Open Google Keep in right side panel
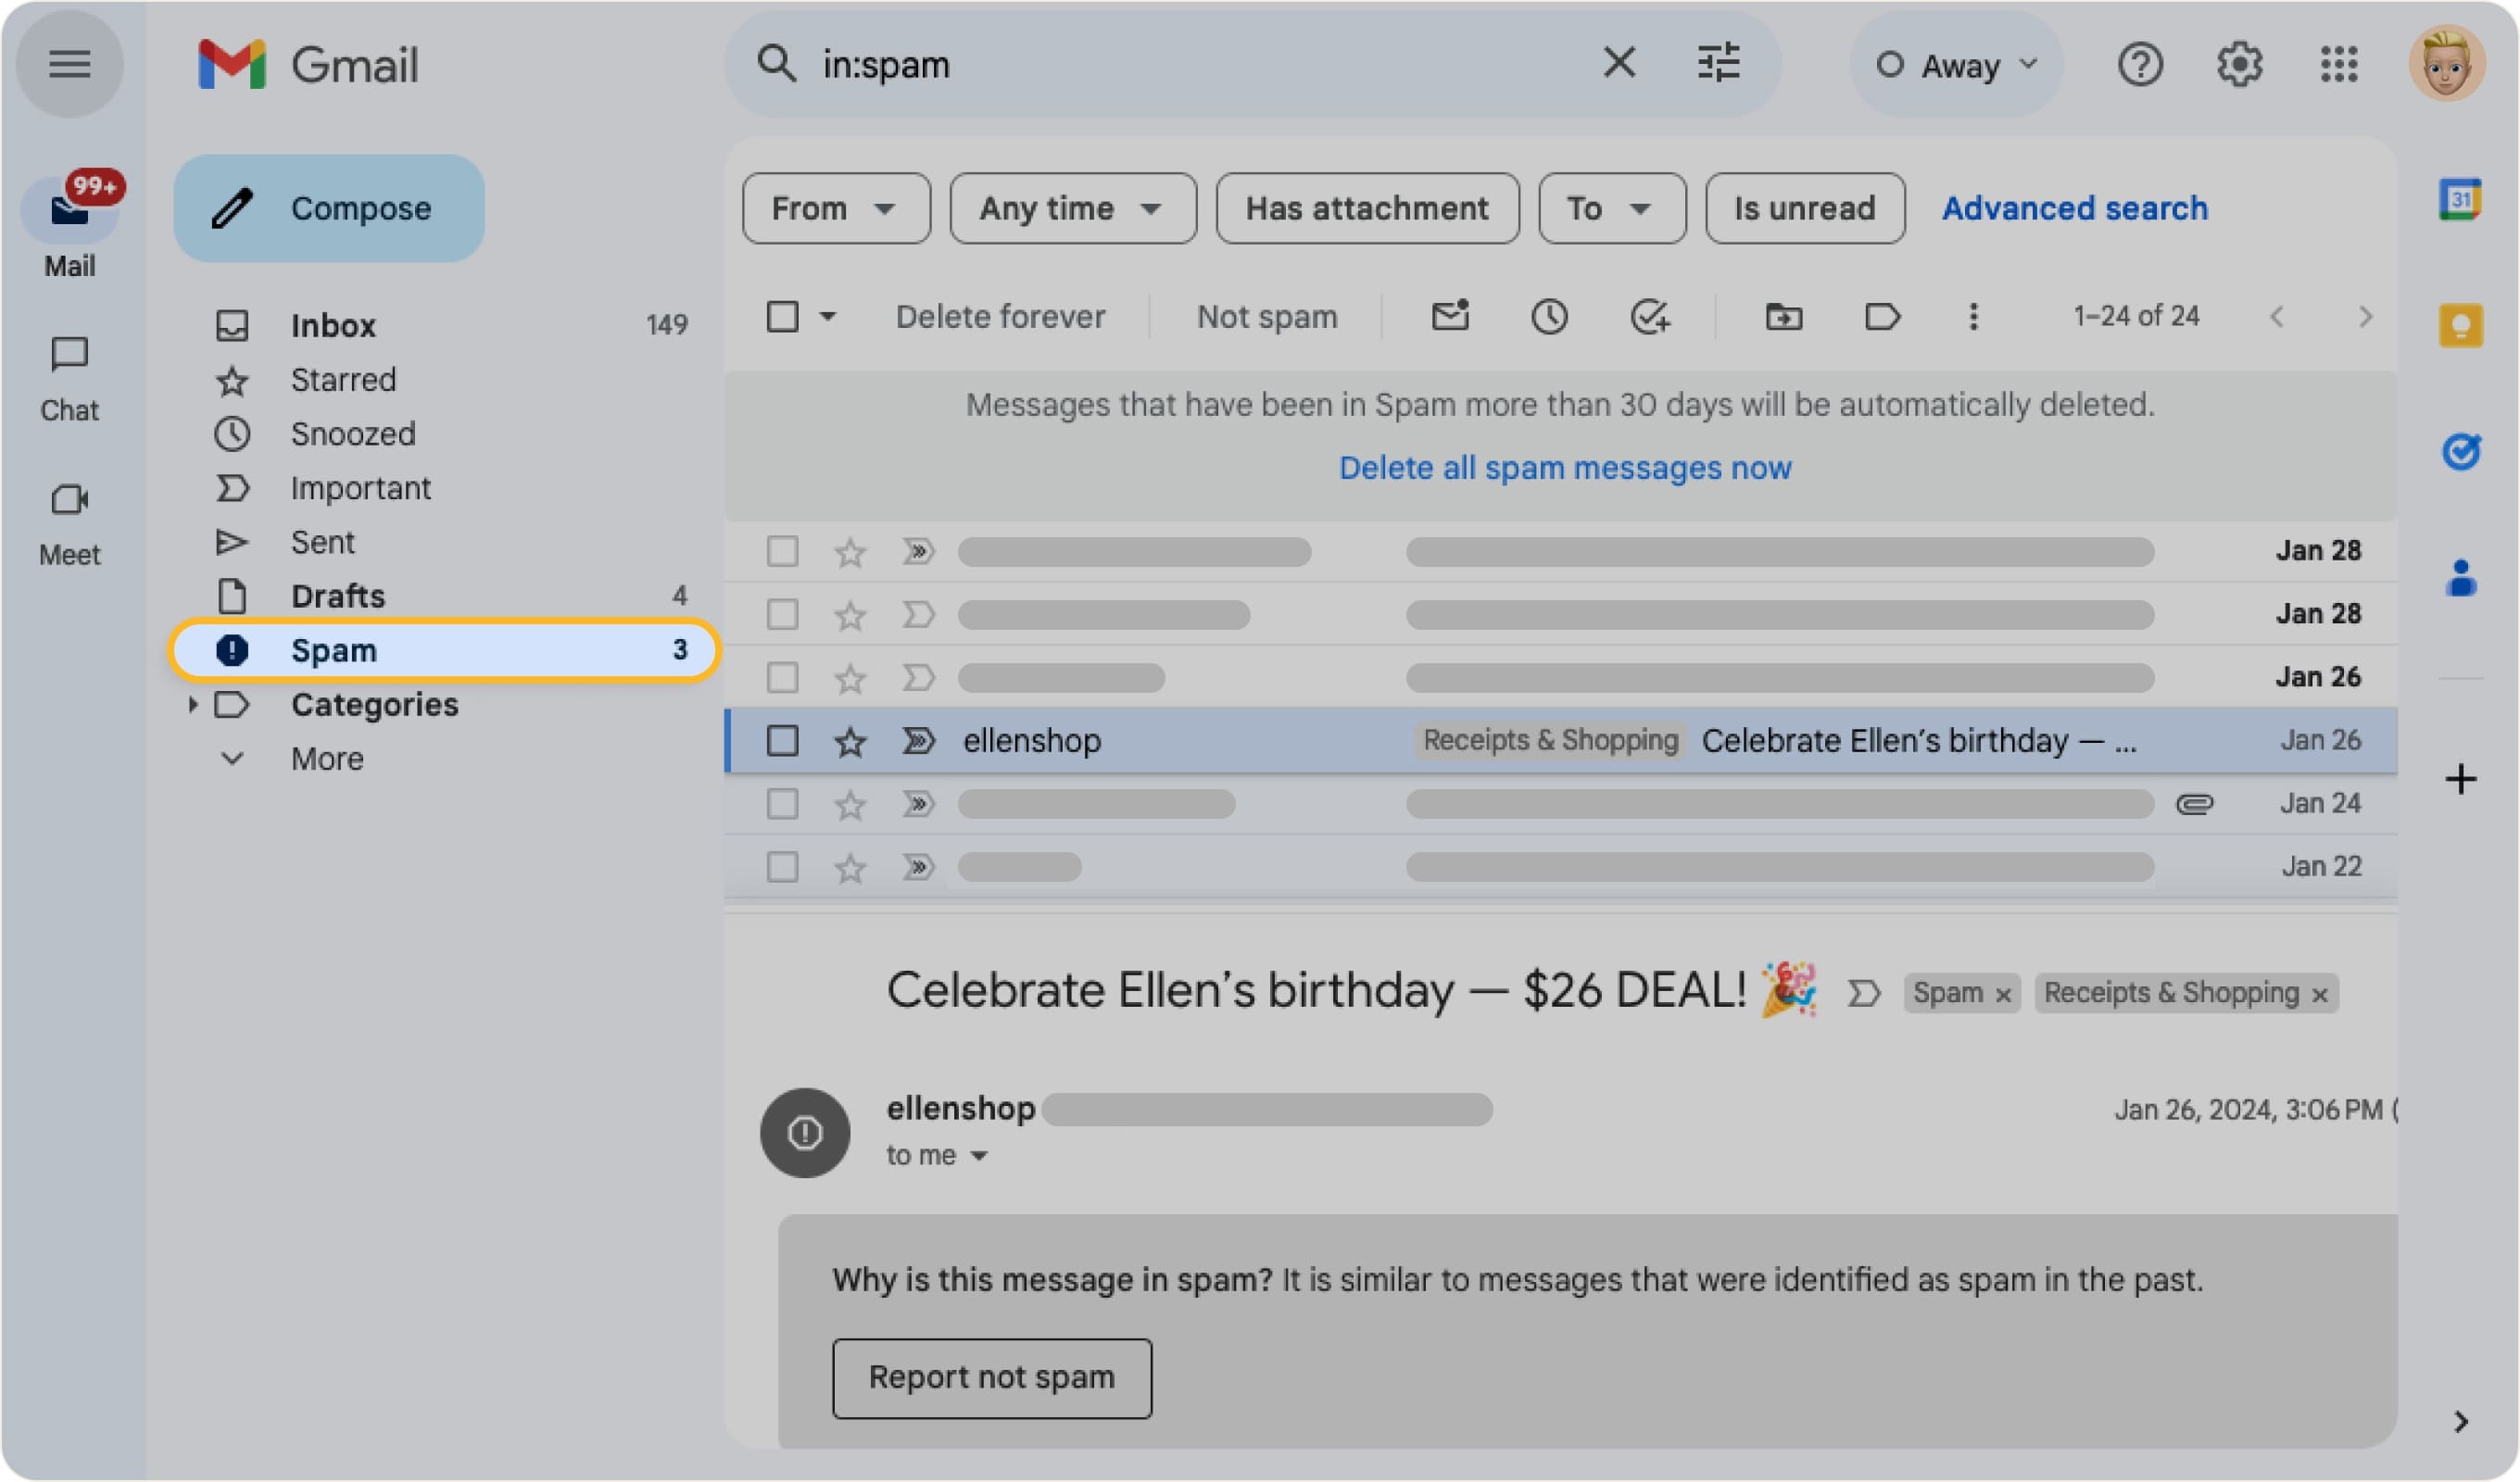This screenshot has height=1482, width=2520. pyautogui.click(x=2461, y=323)
